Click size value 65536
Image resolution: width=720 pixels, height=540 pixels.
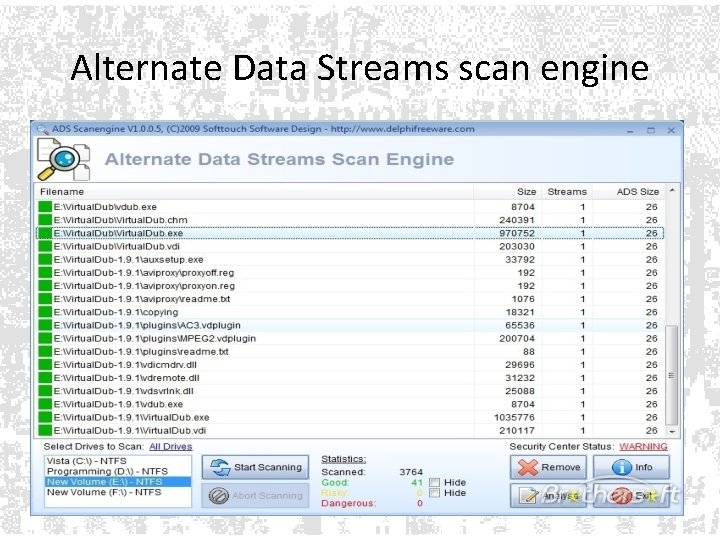point(520,326)
